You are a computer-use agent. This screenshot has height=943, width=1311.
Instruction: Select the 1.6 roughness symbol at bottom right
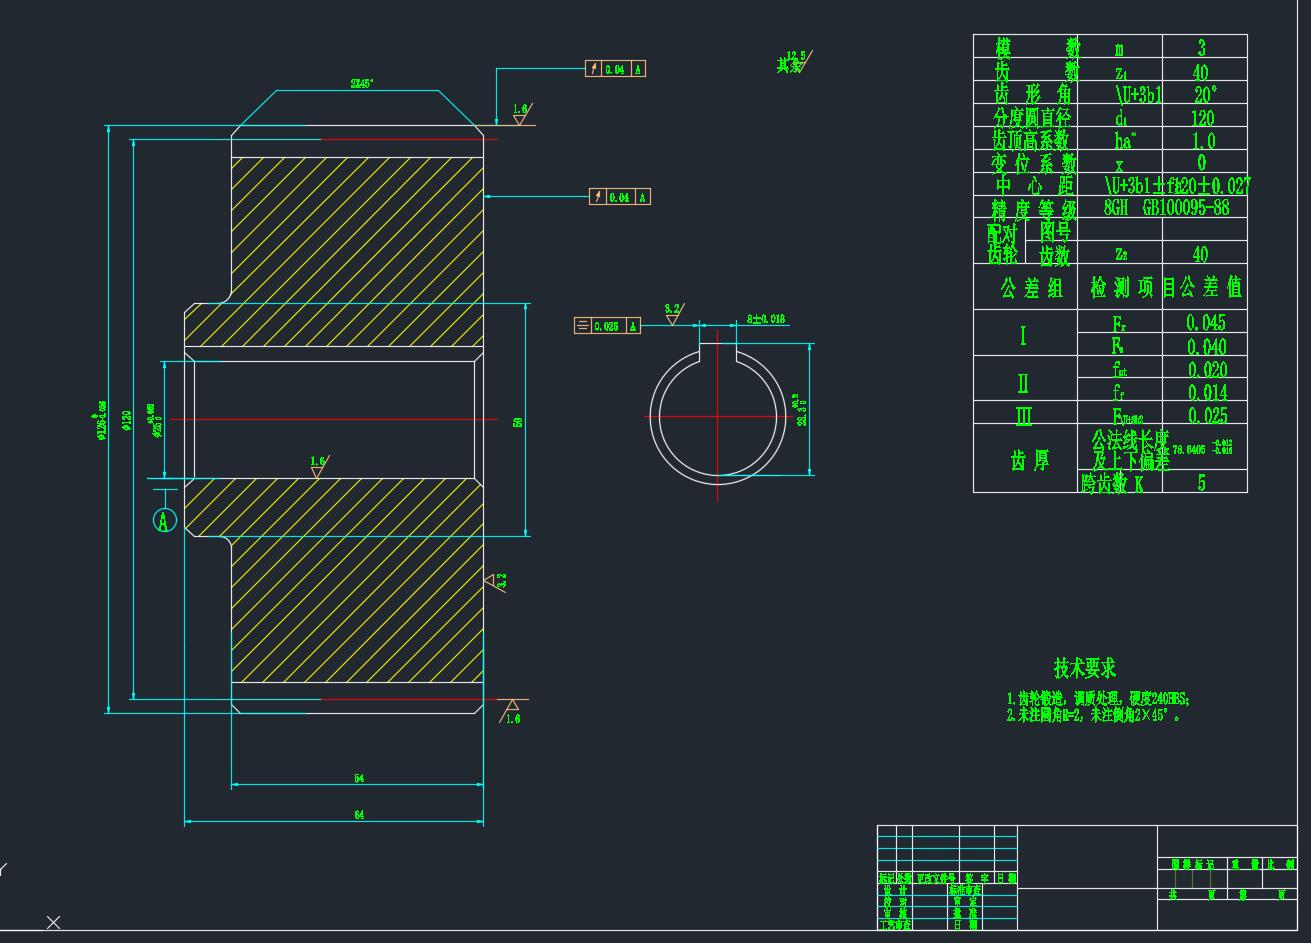pos(512,711)
